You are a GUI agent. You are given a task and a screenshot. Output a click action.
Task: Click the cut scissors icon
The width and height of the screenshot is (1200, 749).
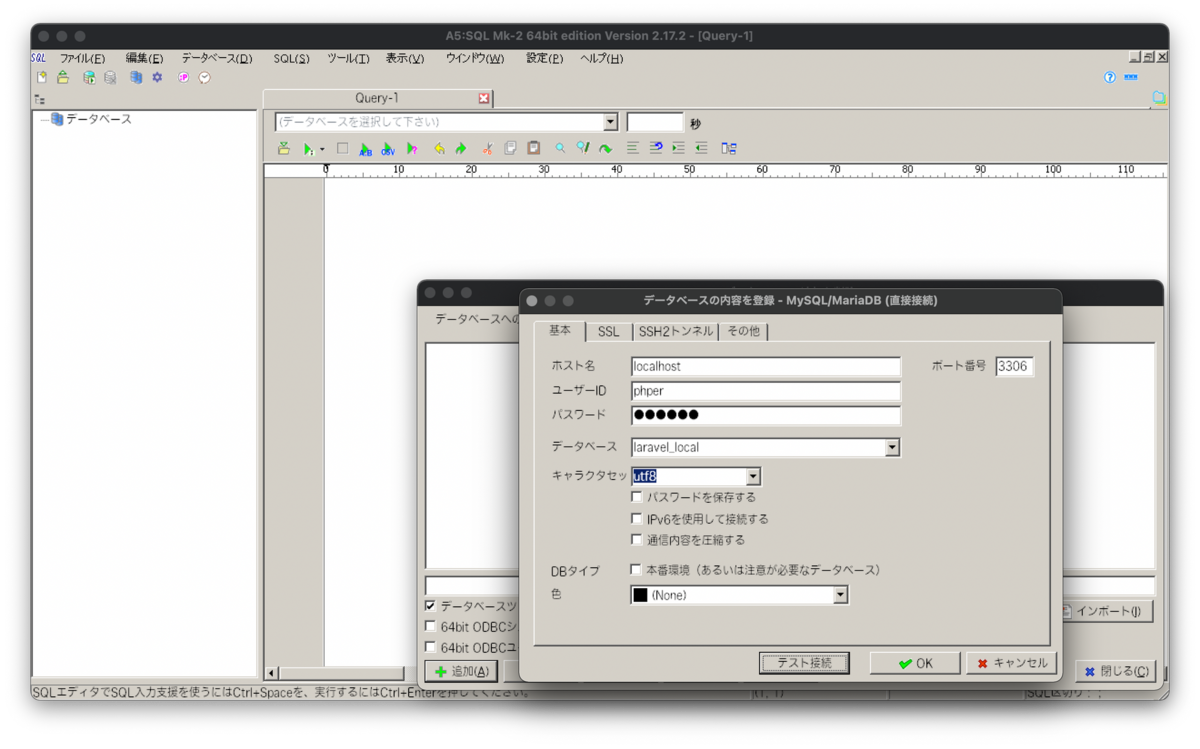487,148
